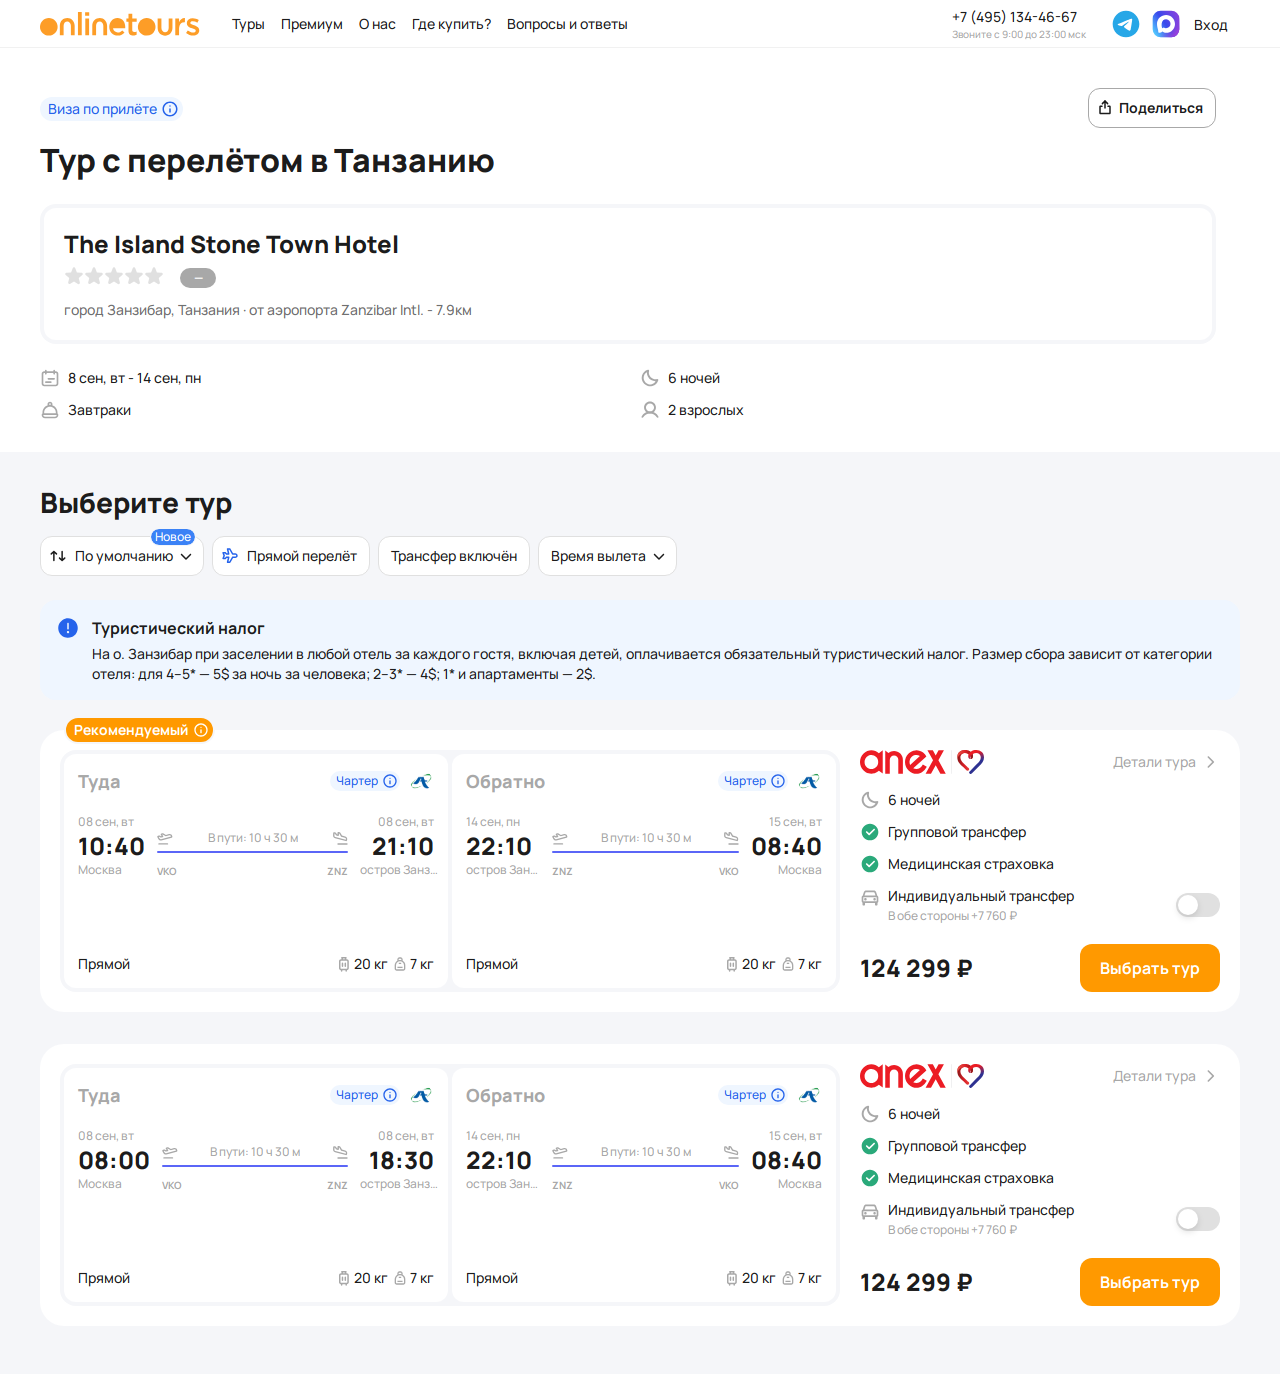Click the Поделиться button
The height and width of the screenshot is (1374, 1280).
[1152, 108]
